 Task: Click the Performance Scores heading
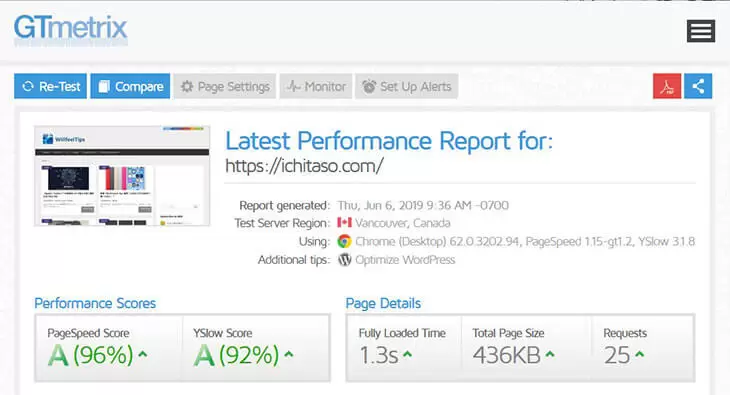tap(95, 303)
